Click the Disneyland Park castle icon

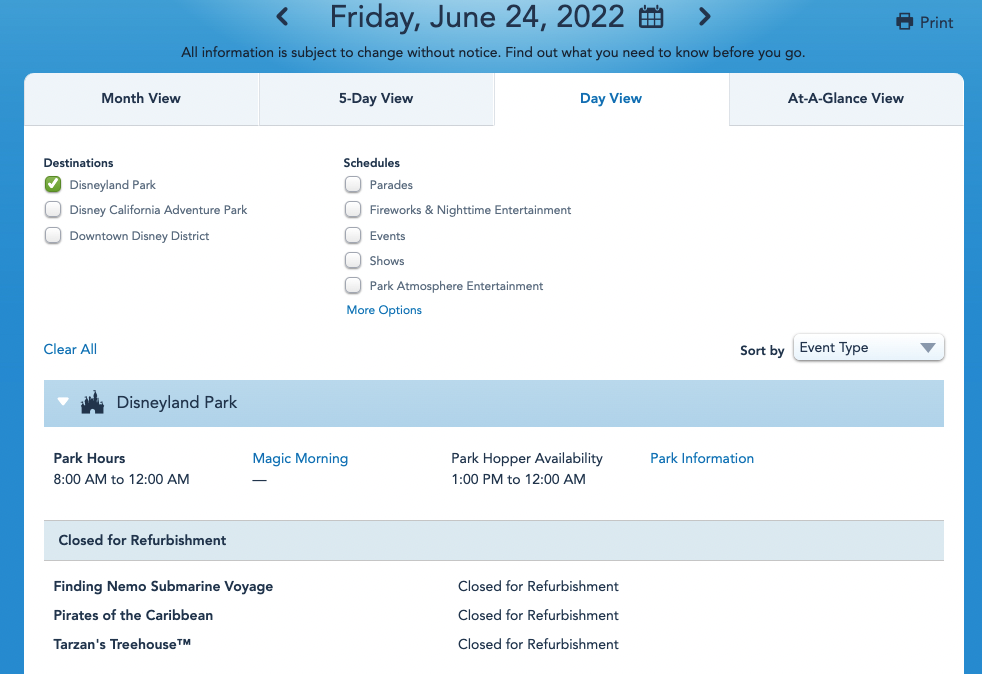coord(92,403)
